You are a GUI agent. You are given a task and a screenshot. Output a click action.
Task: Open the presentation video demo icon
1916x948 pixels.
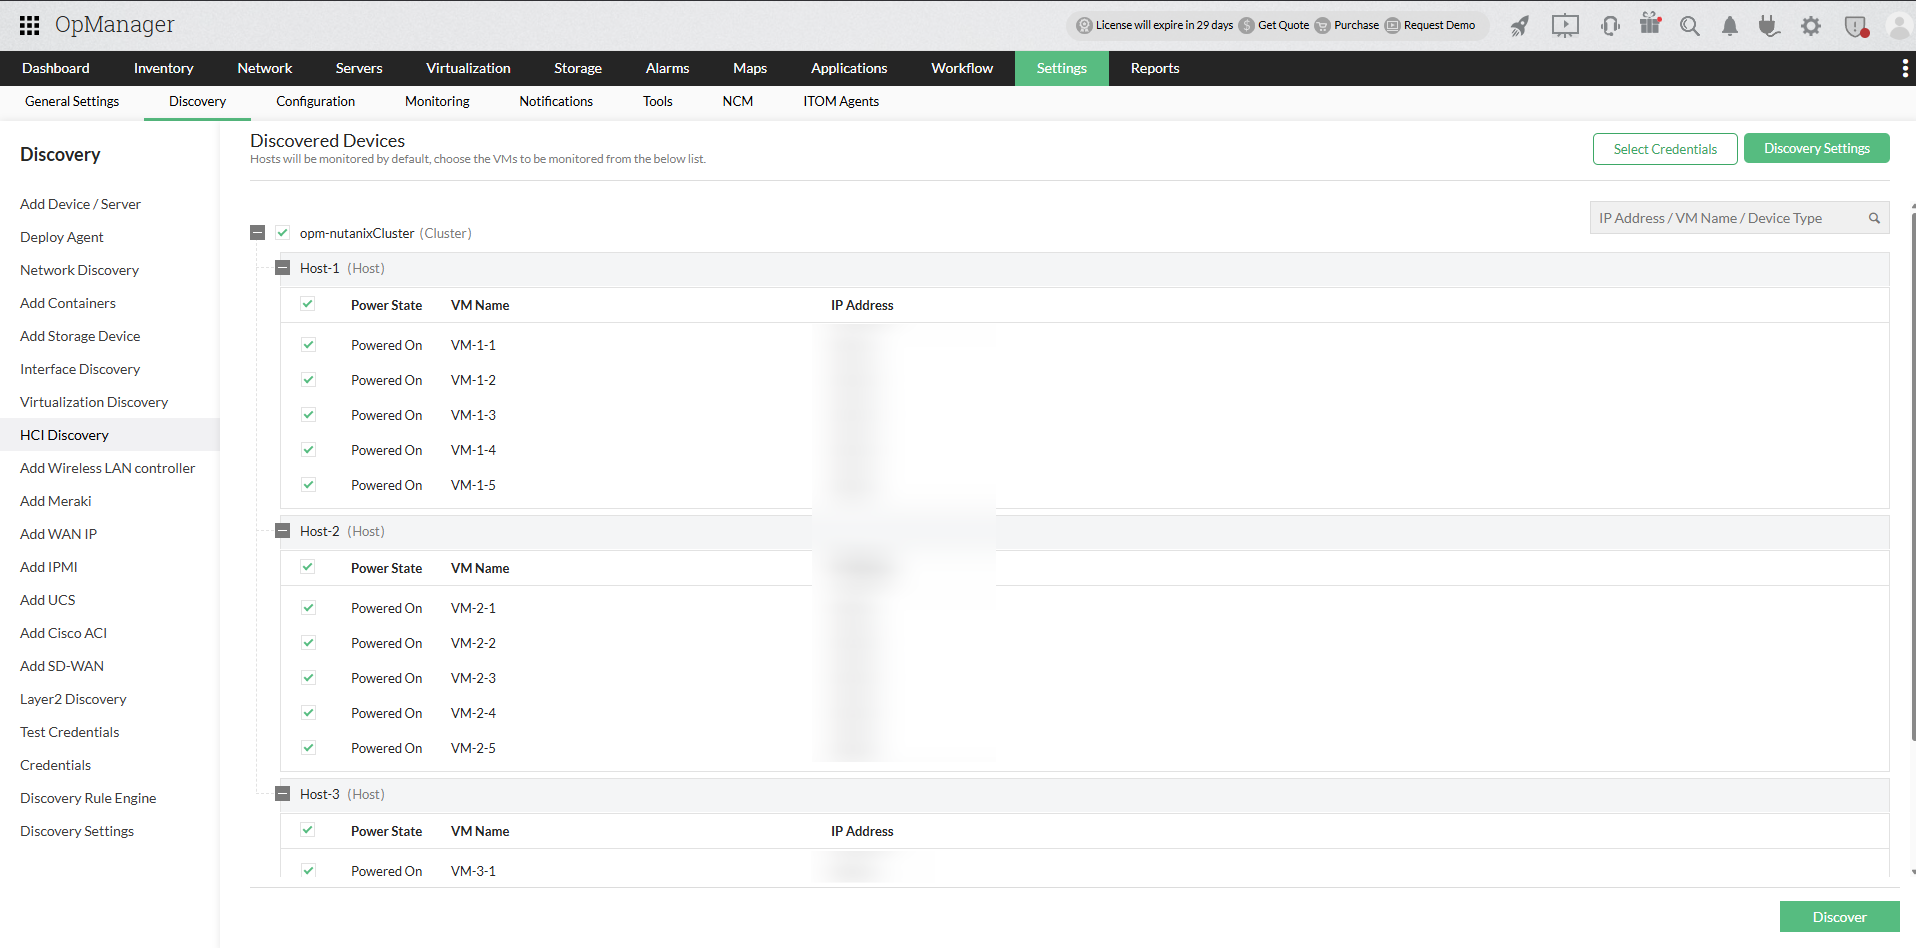click(x=1565, y=26)
